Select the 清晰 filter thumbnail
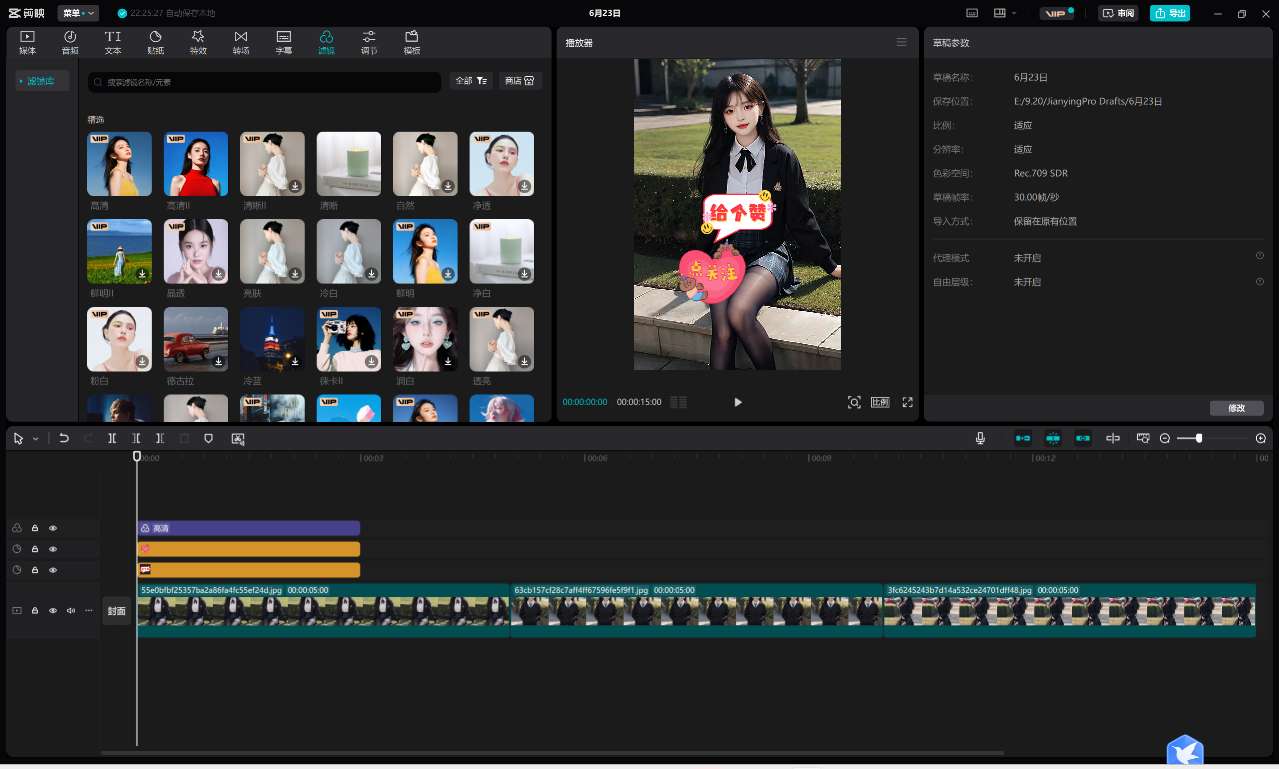The image size is (1279, 769). 348,164
